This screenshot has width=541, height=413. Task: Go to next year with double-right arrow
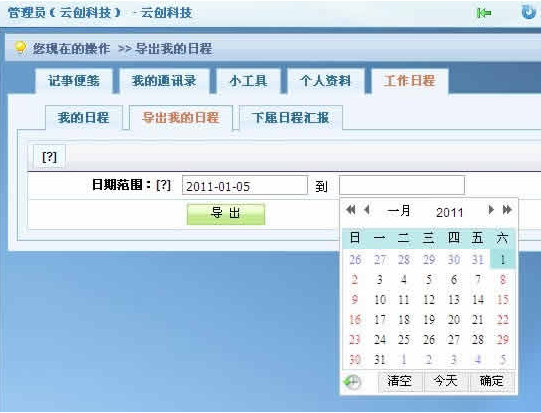(507, 209)
